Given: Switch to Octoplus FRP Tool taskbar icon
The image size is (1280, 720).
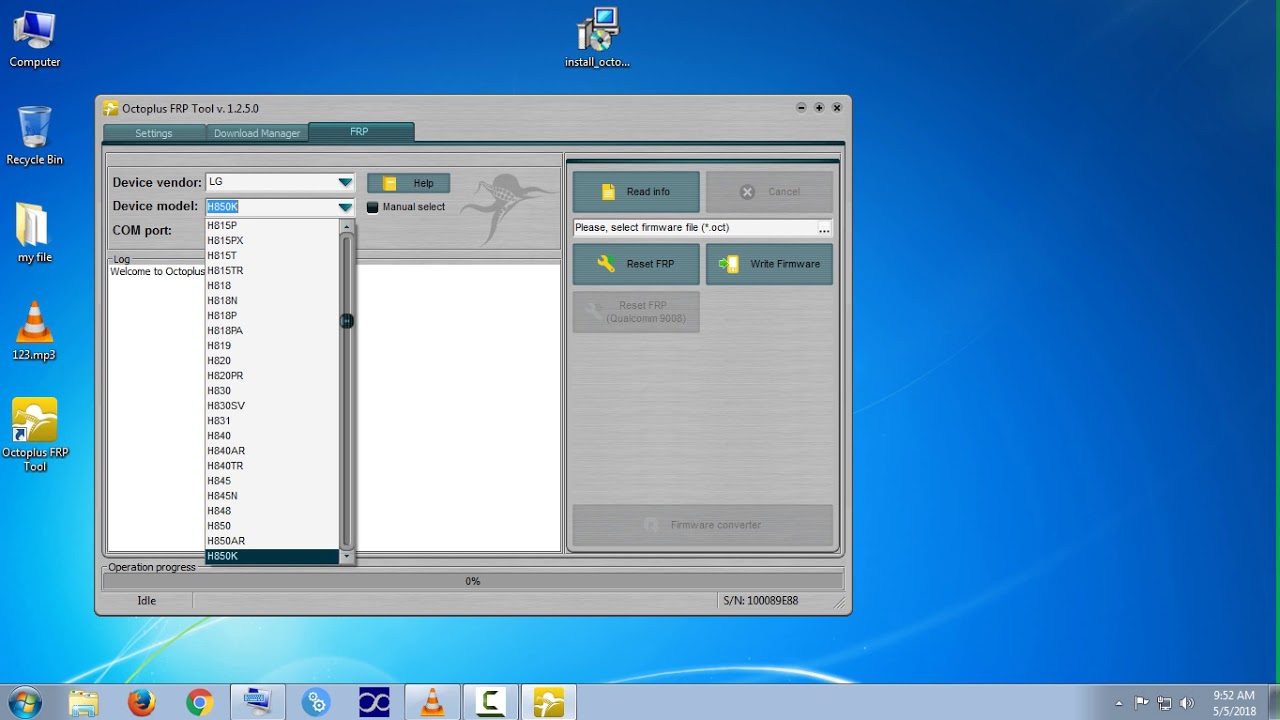Looking at the screenshot, I should tap(548, 703).
